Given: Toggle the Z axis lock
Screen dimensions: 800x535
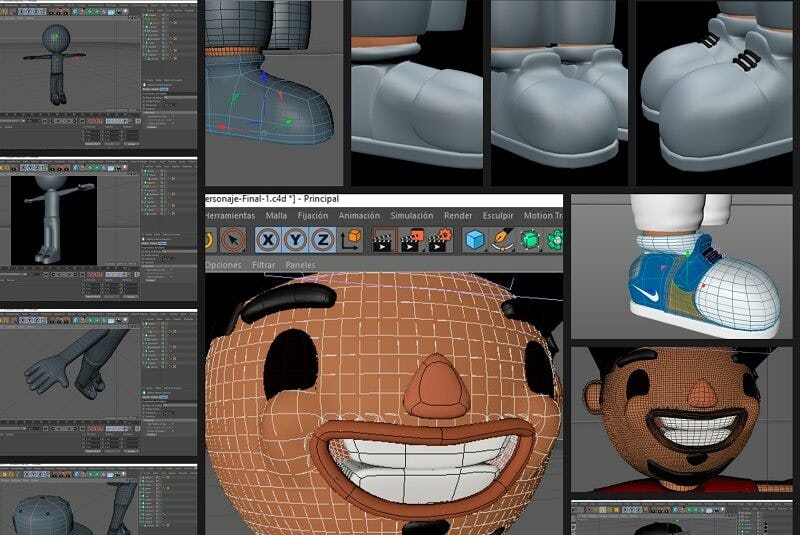Looking at the screenshot, I should click(x=322, y=240).
